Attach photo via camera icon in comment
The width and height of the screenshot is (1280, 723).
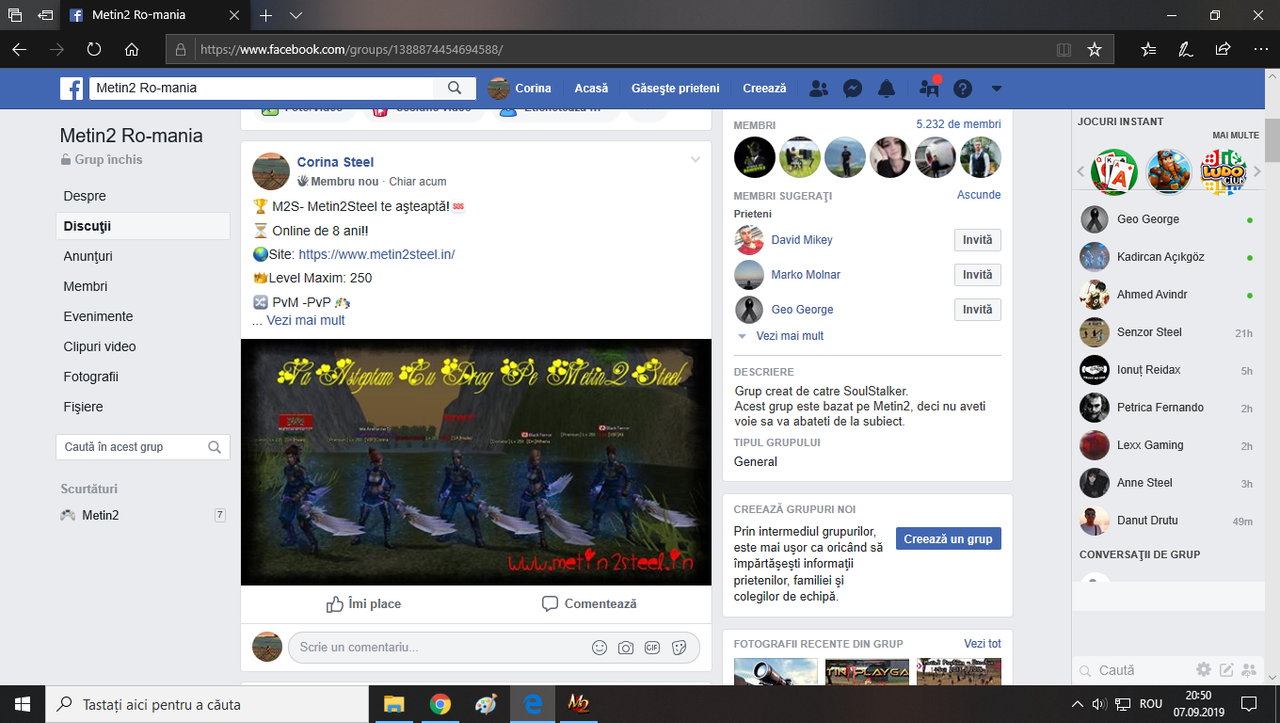pyautogui.click(x=626, y=647)
